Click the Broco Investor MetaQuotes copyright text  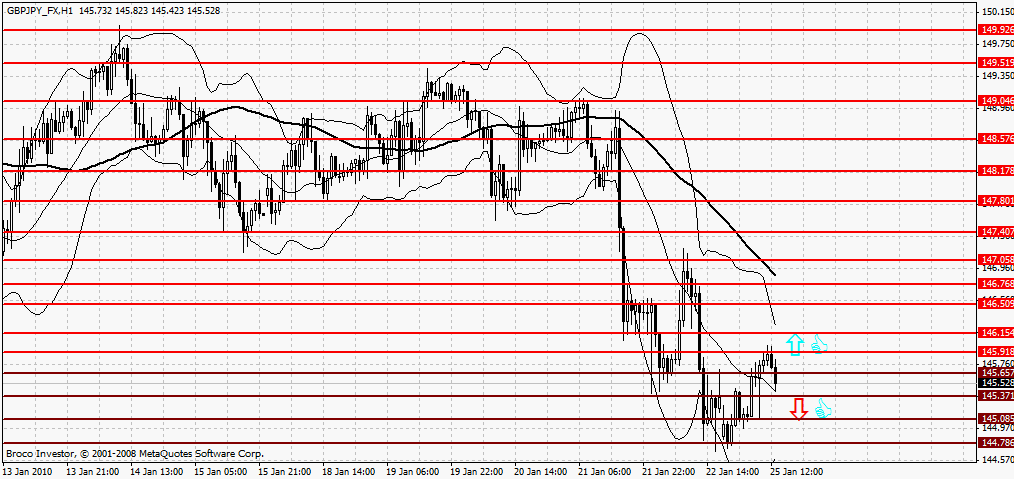point(135,453)
